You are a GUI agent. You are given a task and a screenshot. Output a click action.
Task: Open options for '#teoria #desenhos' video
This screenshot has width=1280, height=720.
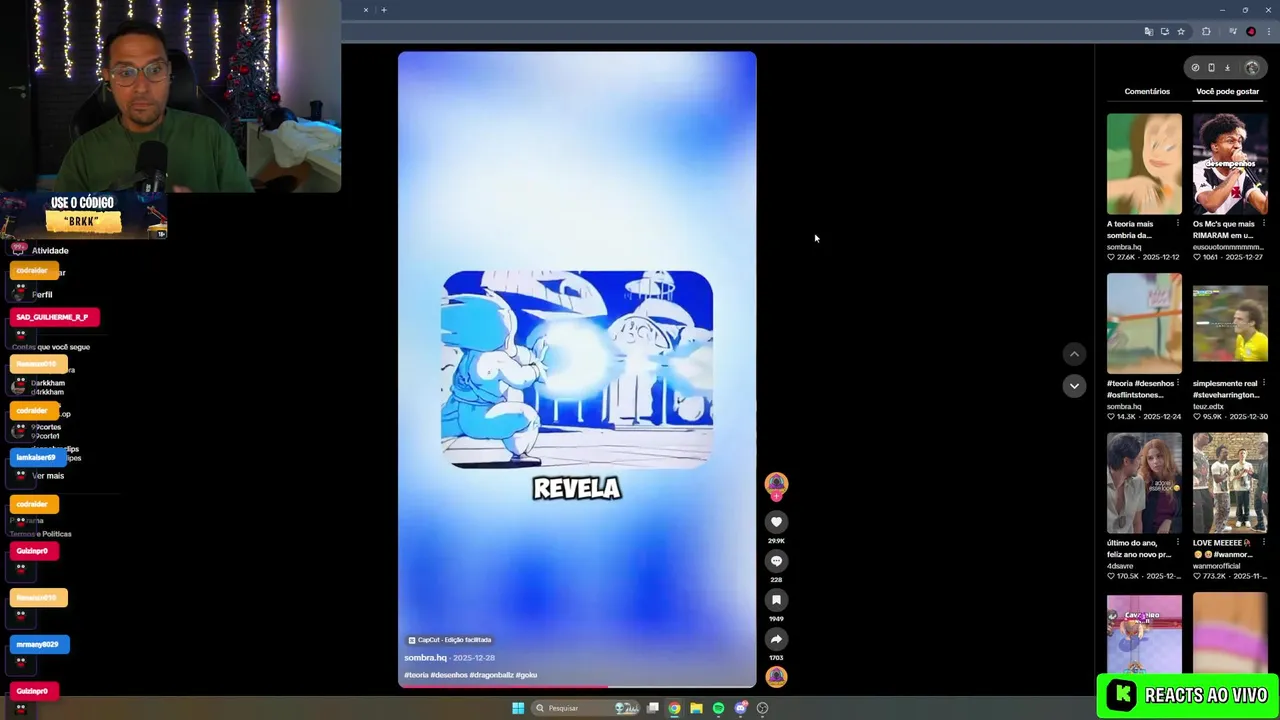pos(1177,383)
